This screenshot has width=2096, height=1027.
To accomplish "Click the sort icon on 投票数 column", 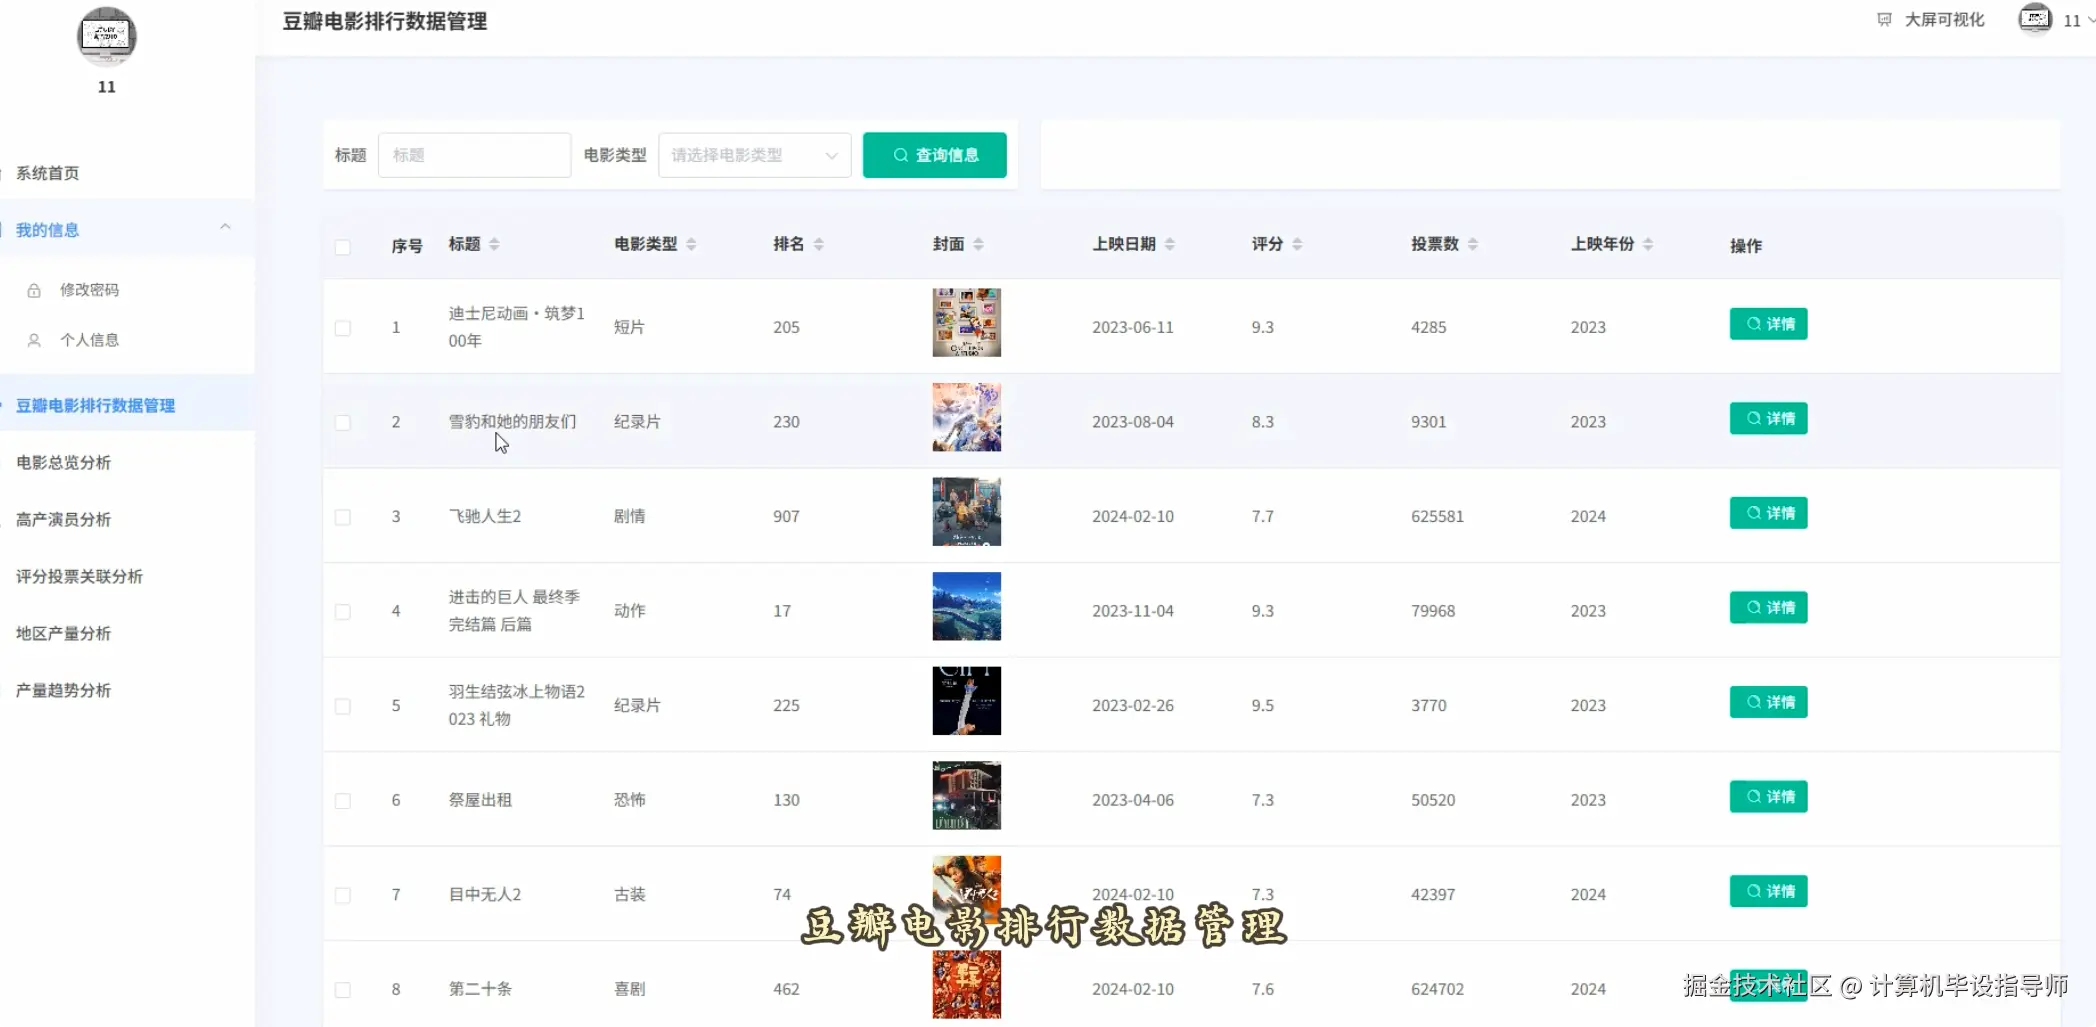I will pyautogui.click(x=1470, y=243).
